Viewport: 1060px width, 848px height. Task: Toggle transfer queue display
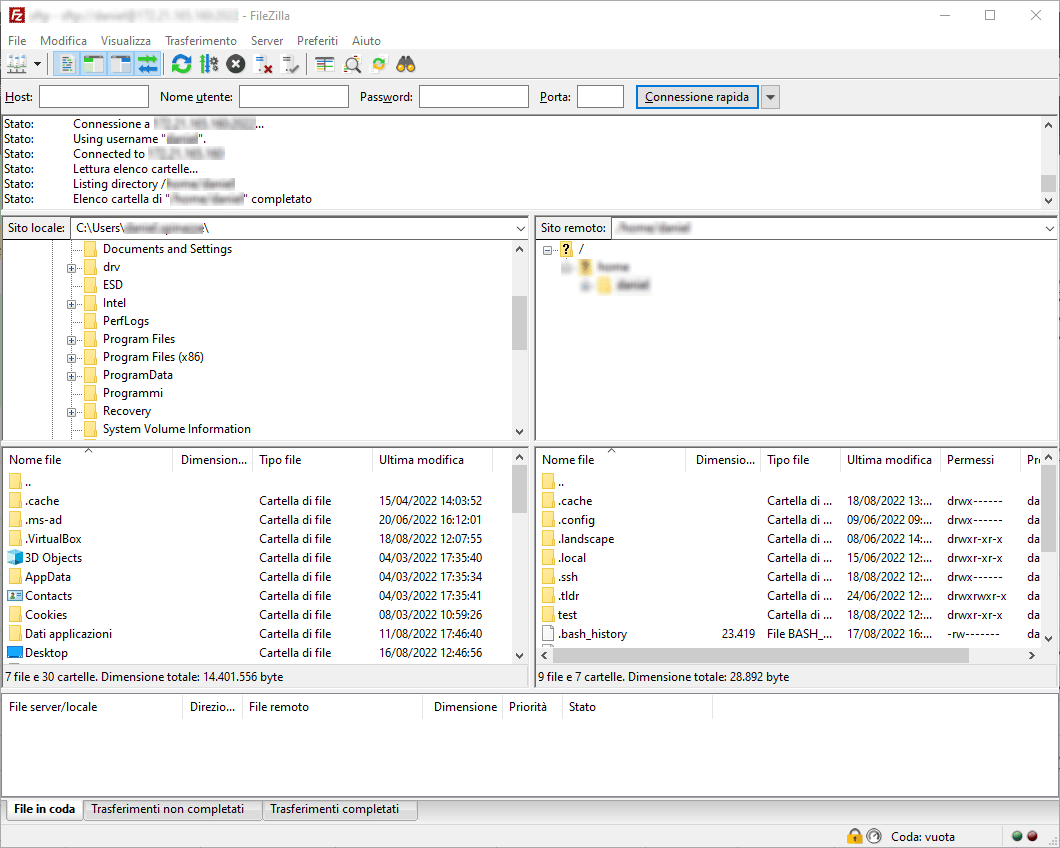(147, 65)
